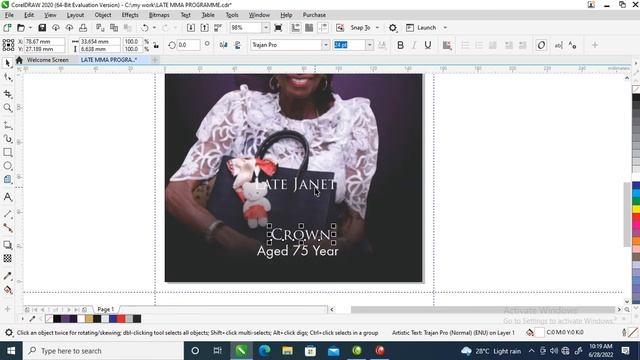Select the Freehand tool

click(7, 125)
